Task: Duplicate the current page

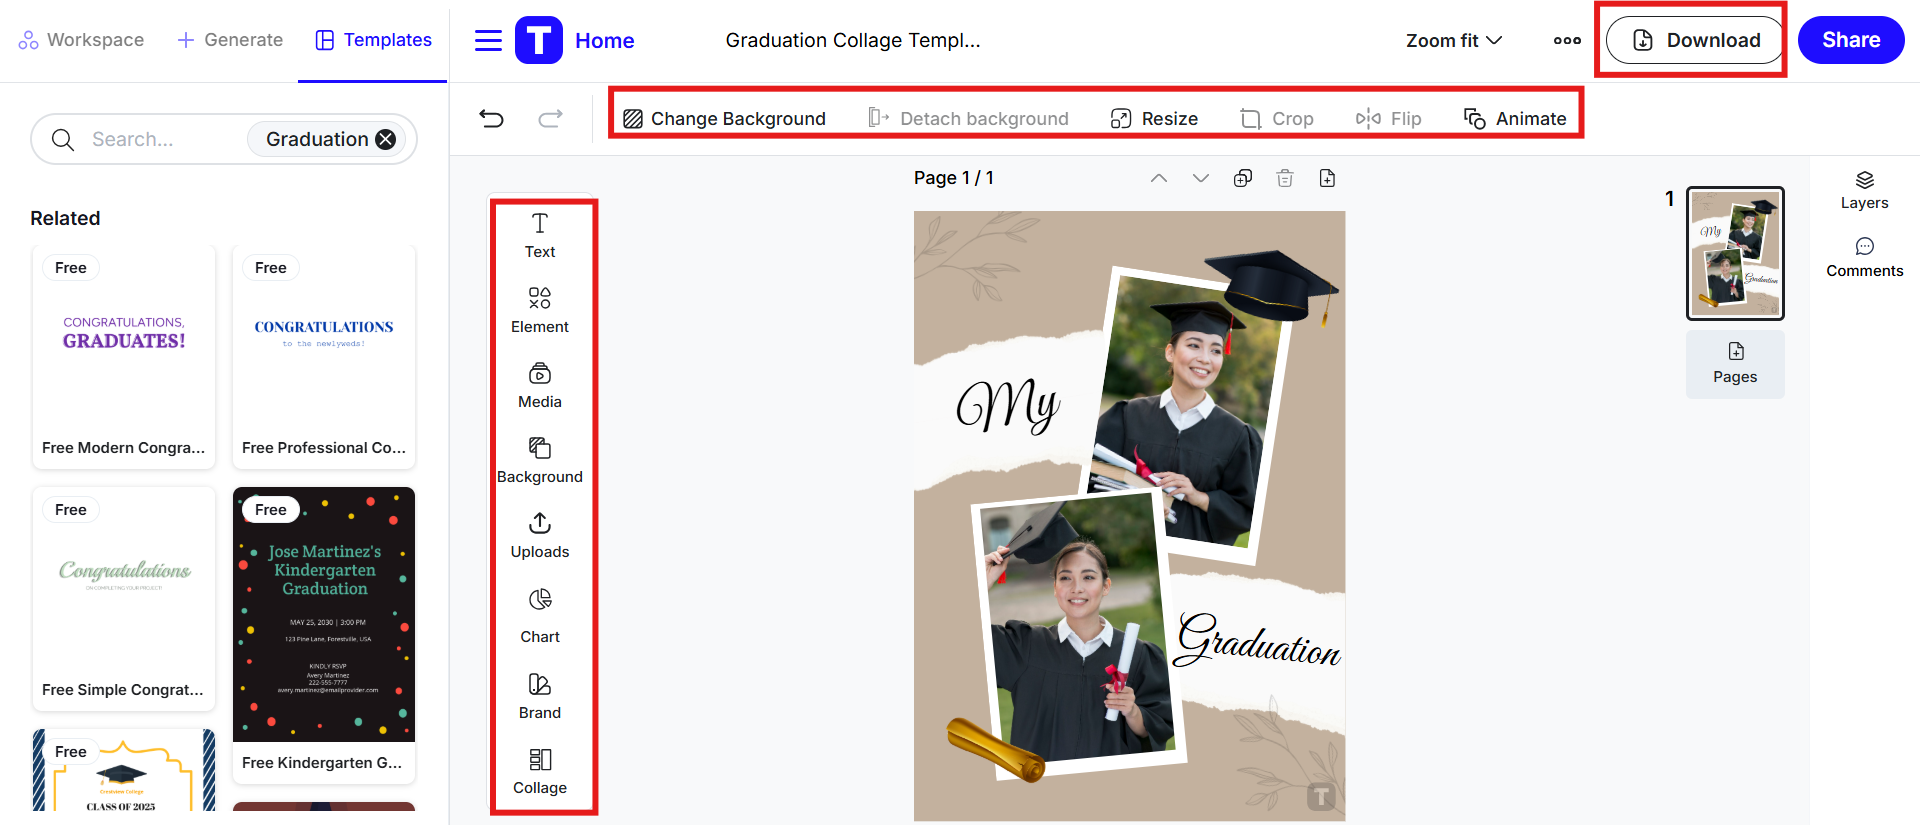Action: pyautogui.click(x=1243, y=178)
